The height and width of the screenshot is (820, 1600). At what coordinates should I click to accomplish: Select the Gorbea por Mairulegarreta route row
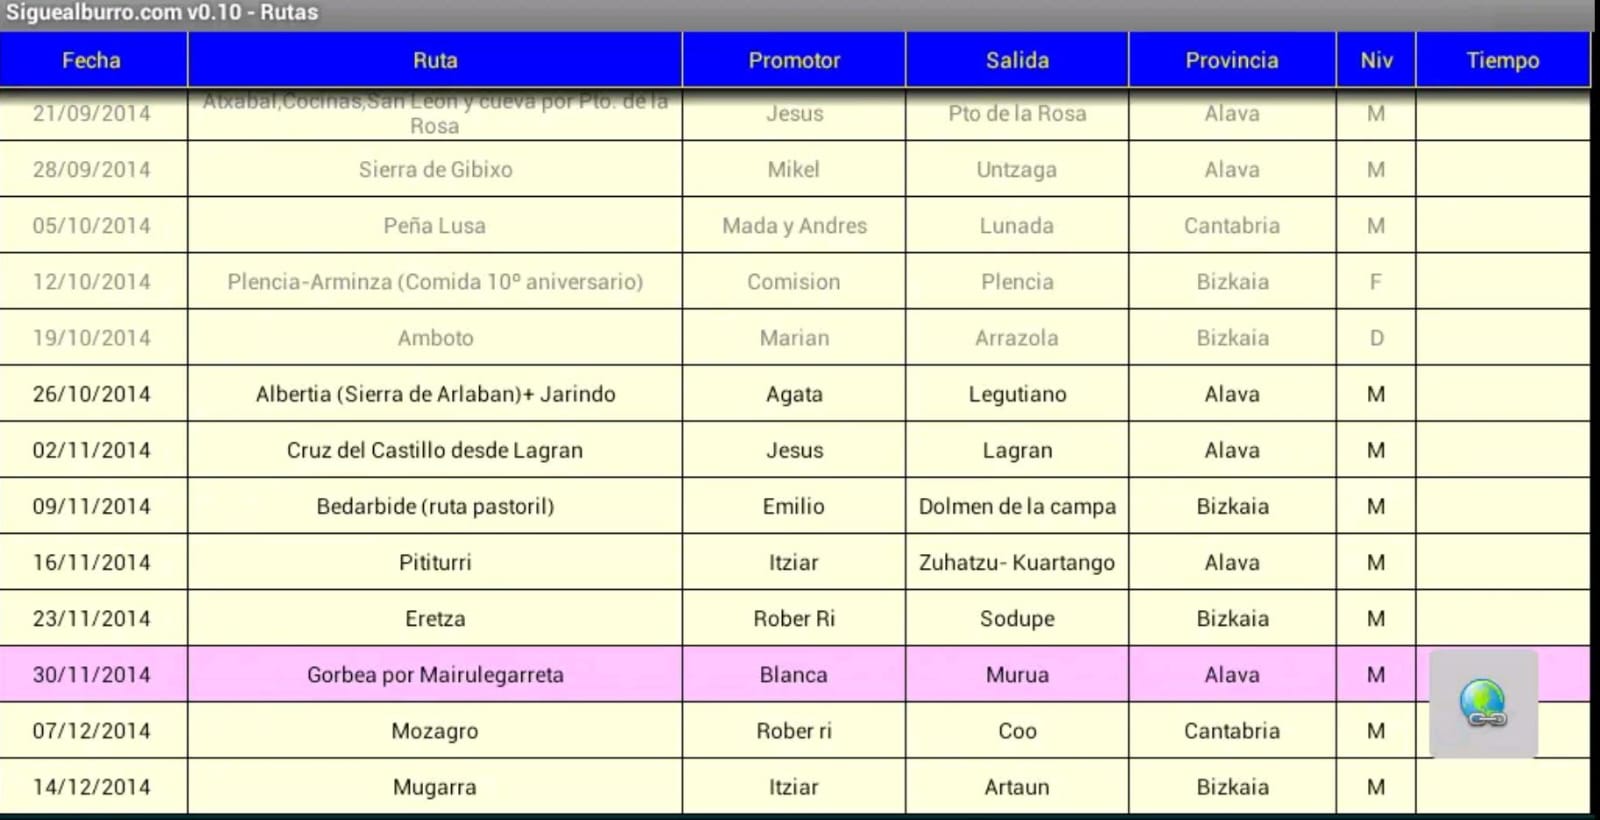point(435,675)
